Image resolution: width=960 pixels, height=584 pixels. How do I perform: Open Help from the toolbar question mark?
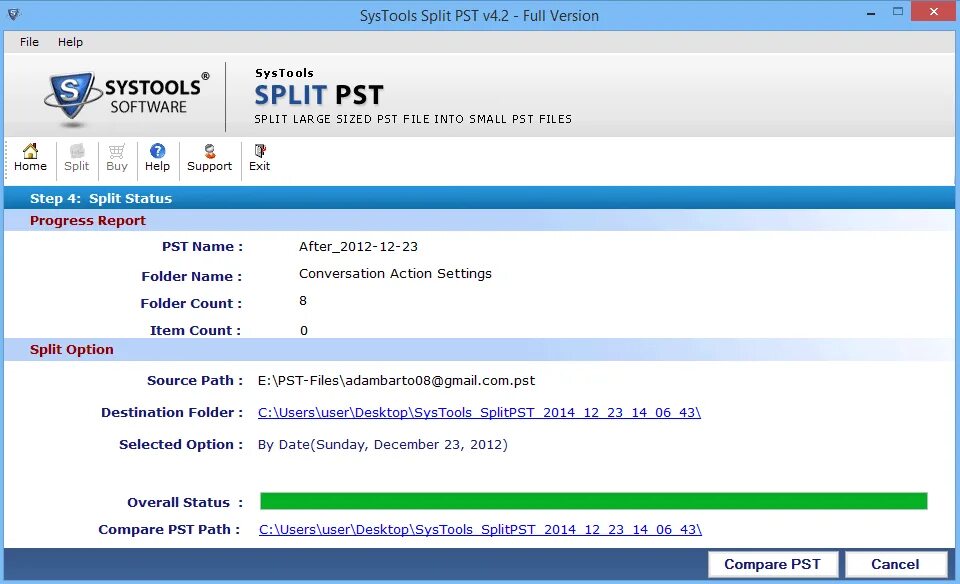157,158
